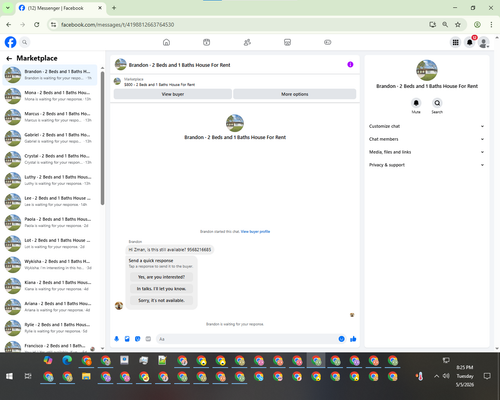Expand the Privacy & support section
Image resolution: width=500 pixels, height=400 pixels.
click(426, 165)
